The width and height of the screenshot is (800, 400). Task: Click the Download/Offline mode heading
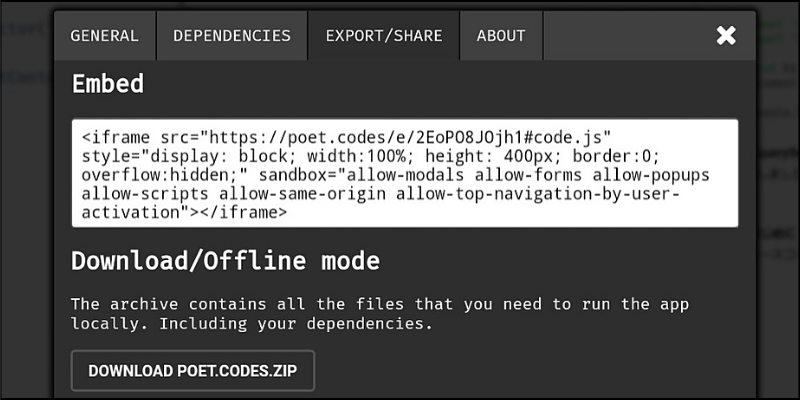tap(226, 261)
